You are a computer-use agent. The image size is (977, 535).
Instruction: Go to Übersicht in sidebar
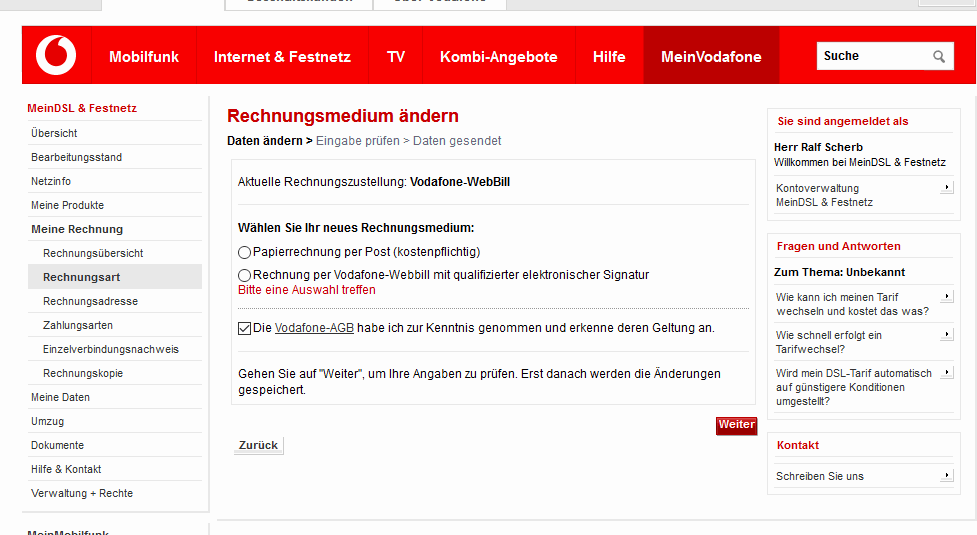54,133
